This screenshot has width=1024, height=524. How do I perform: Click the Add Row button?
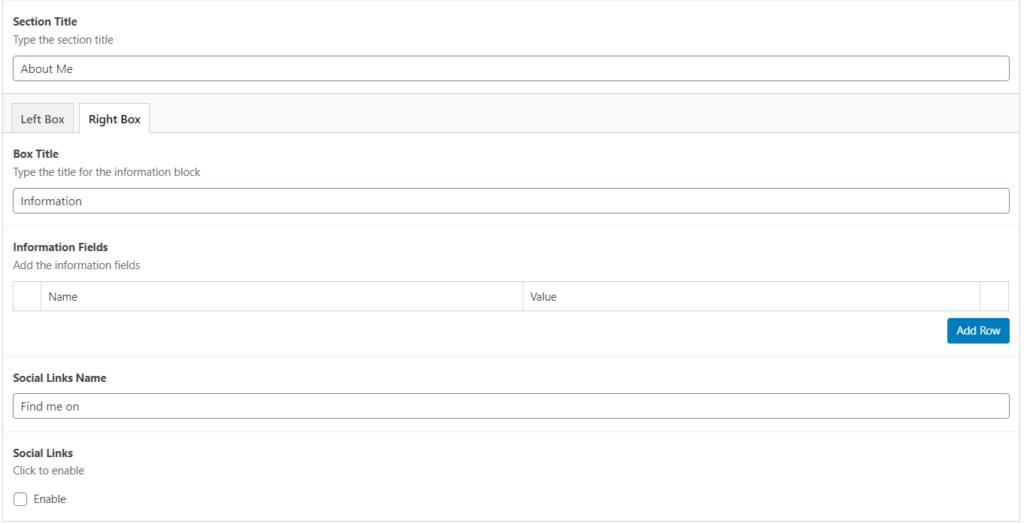[978, 331]
